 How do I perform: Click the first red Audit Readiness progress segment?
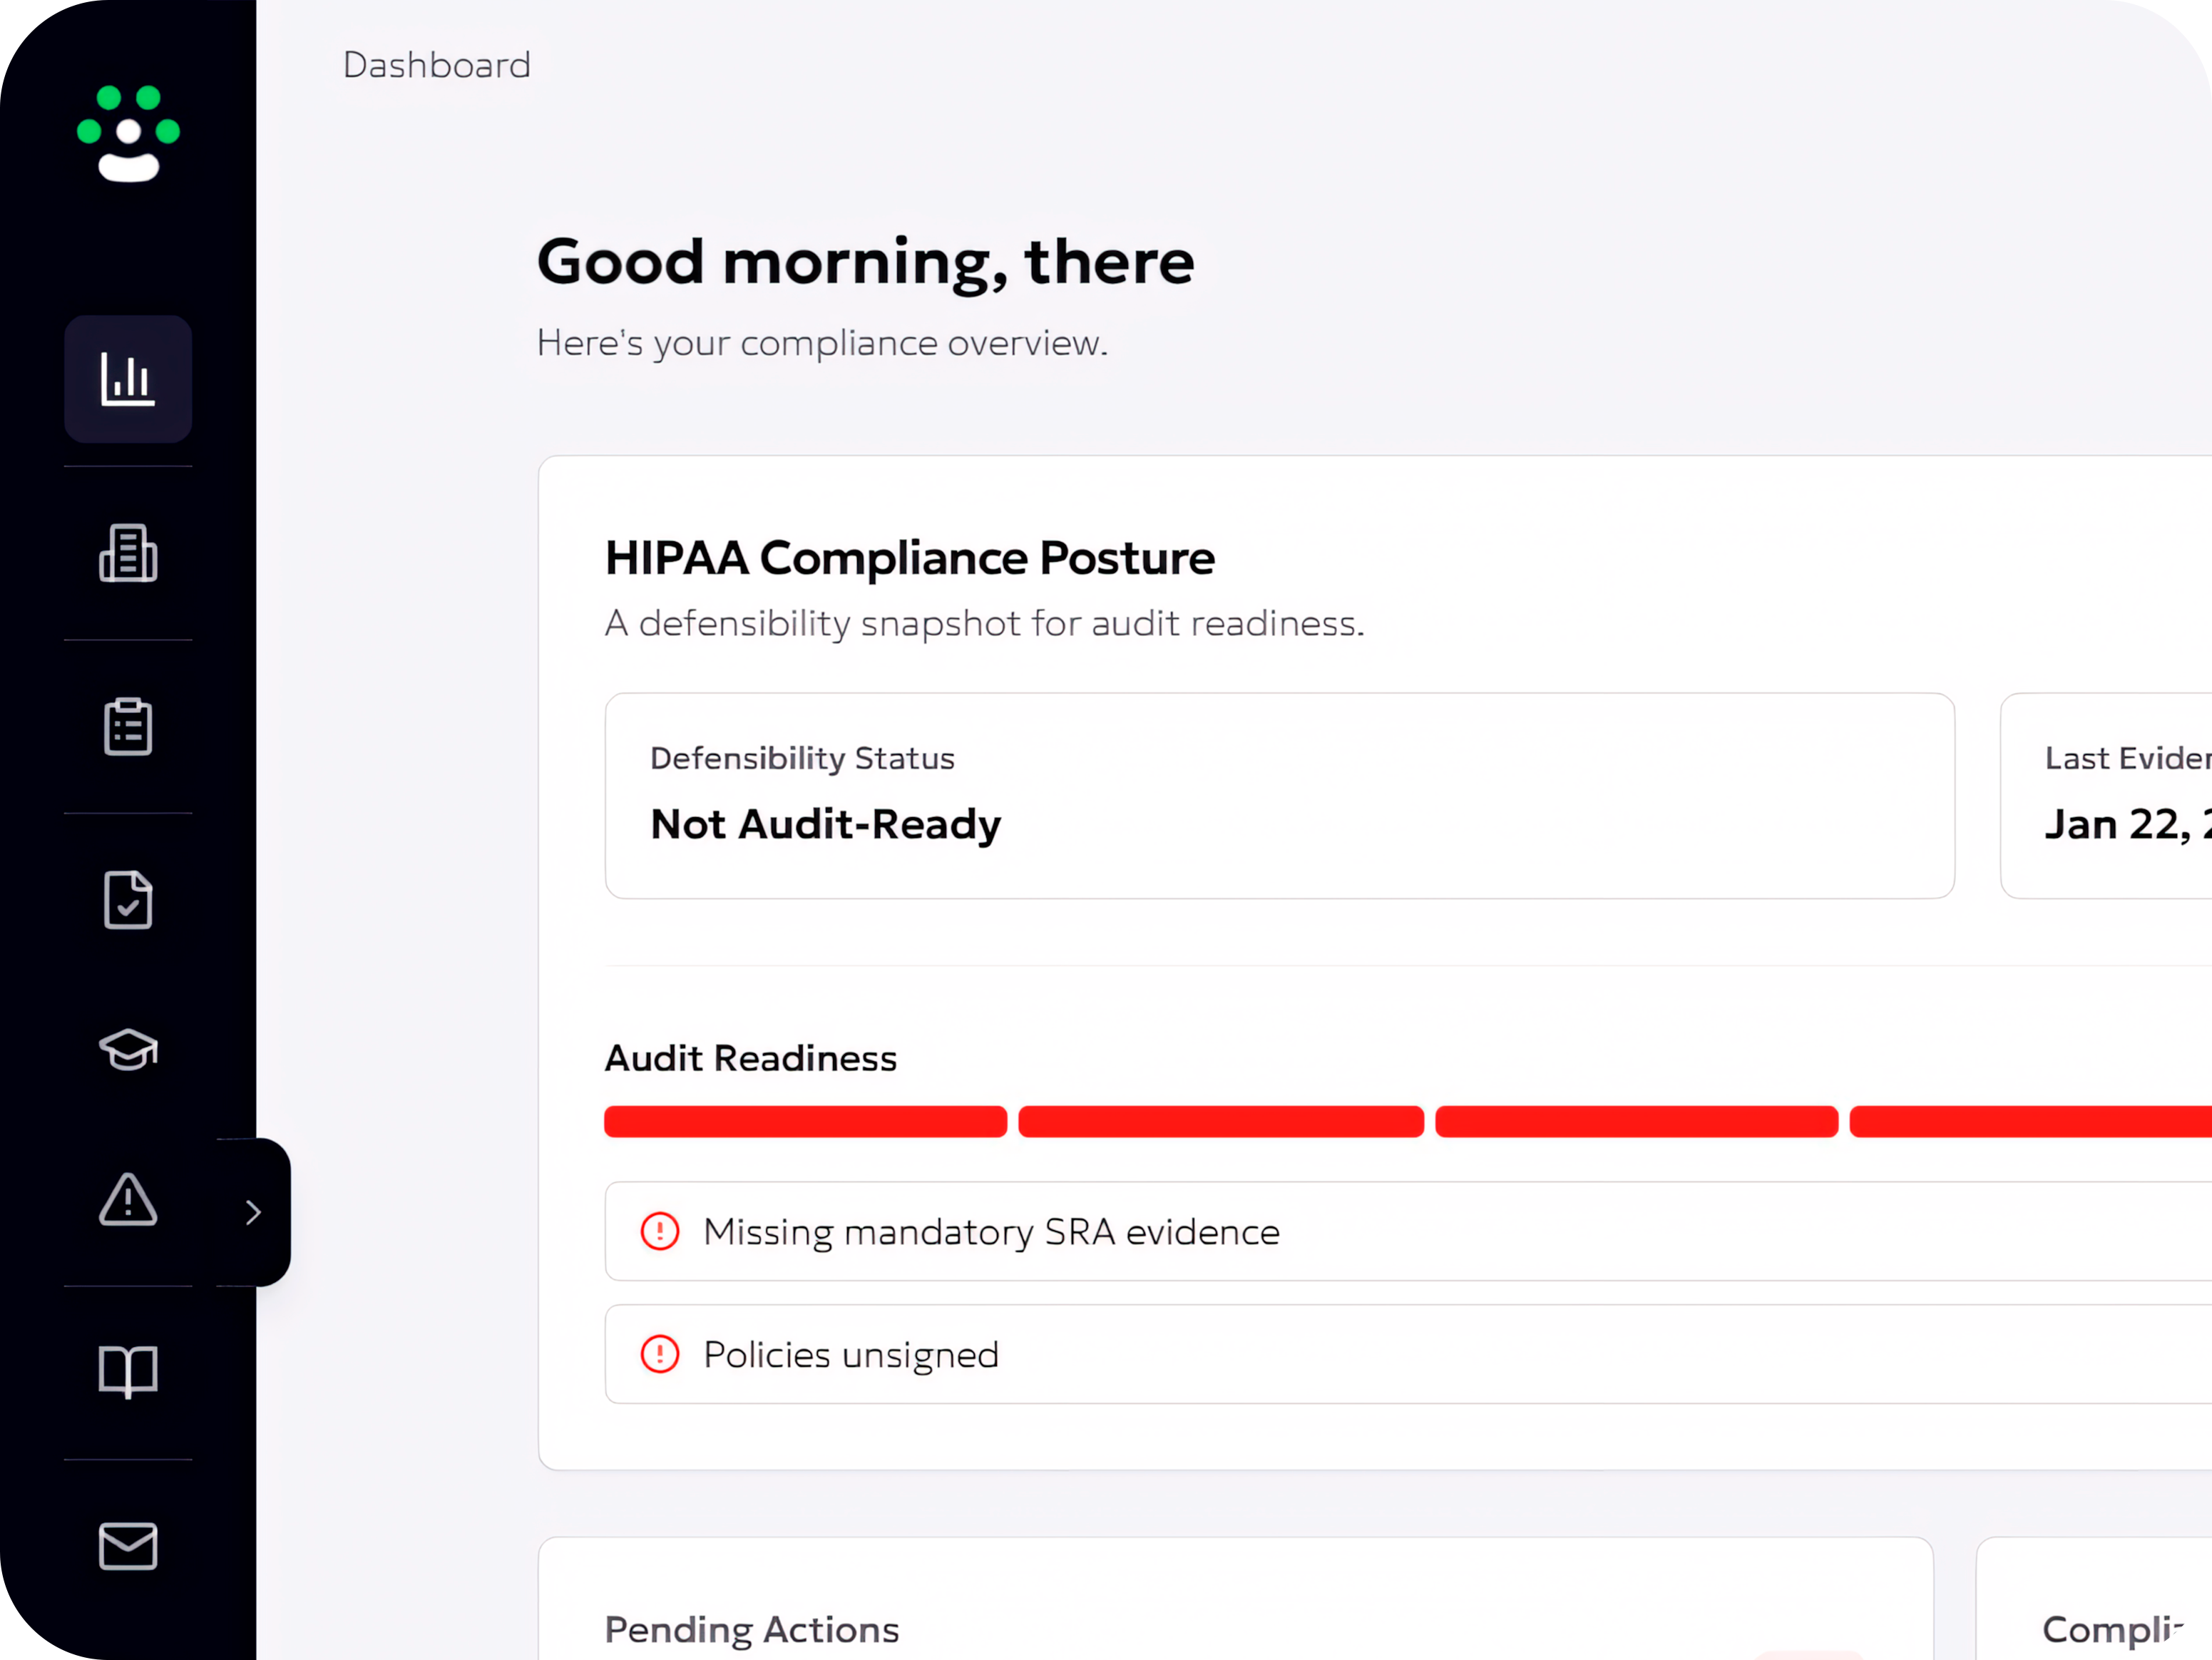tap(804, 1121)
